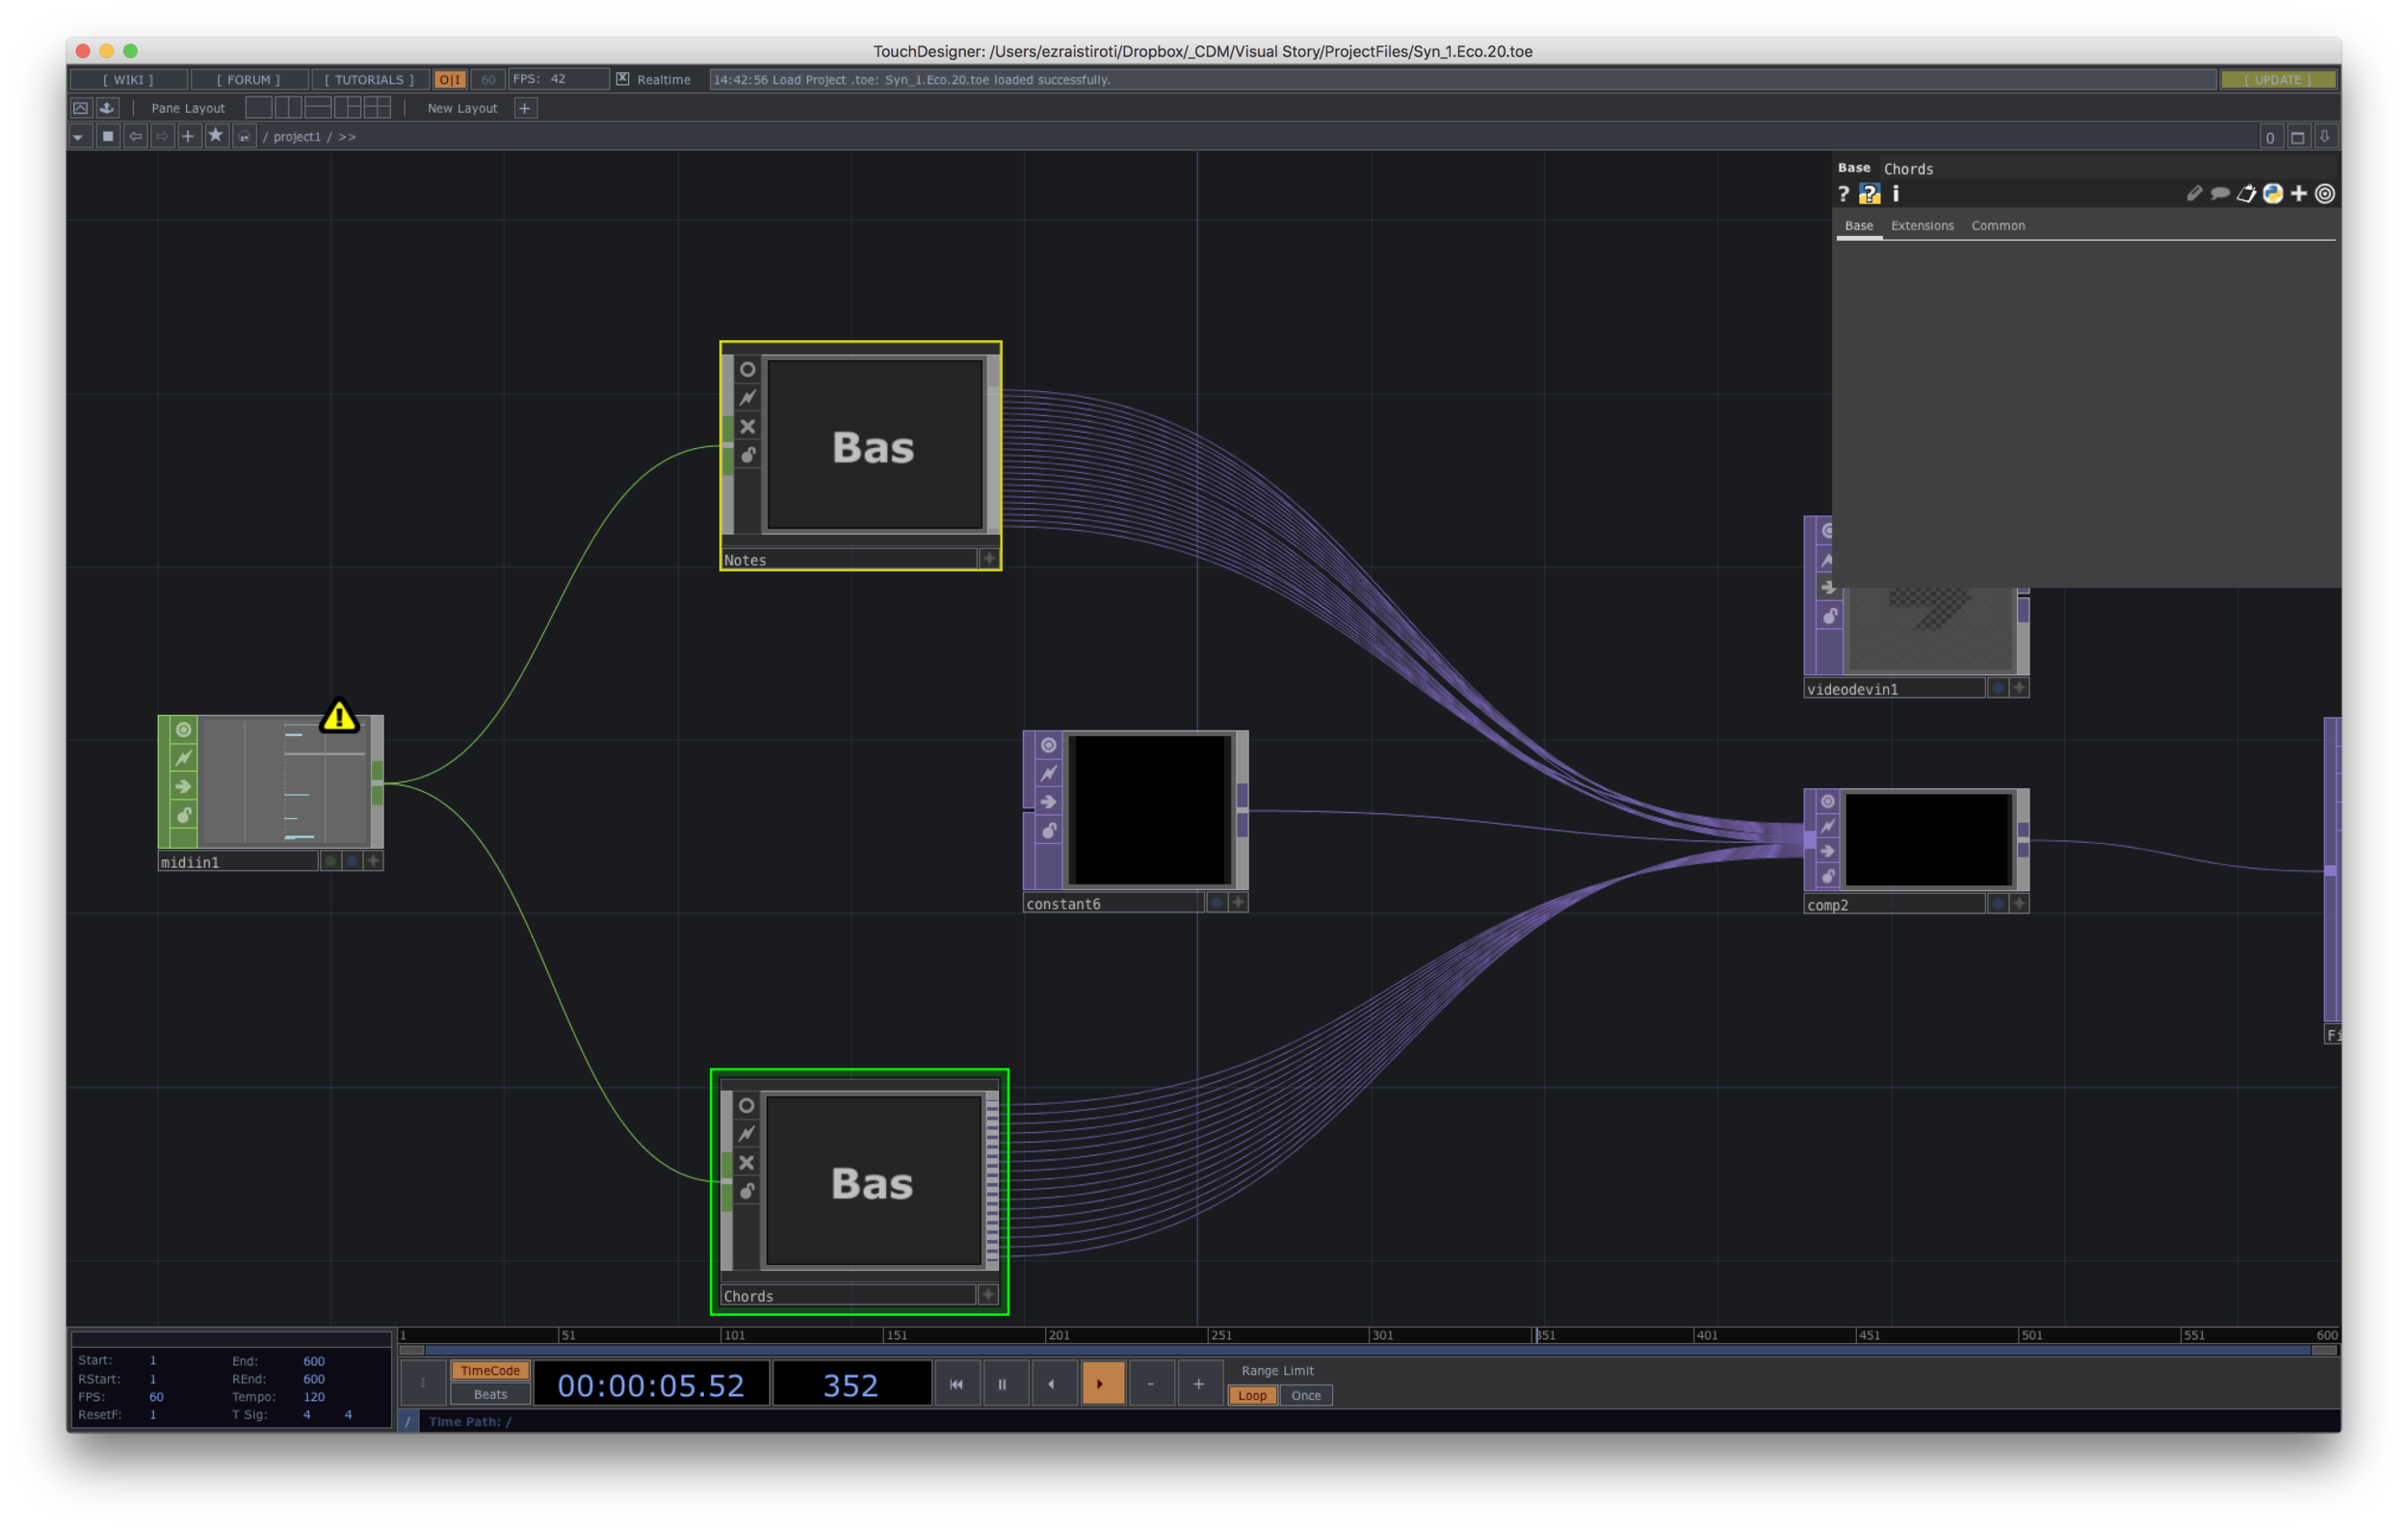Open the pane type dropdown arrow
Image resolution: width=2408 pixels, height=1528 pixels.
(x=79, y=137)
